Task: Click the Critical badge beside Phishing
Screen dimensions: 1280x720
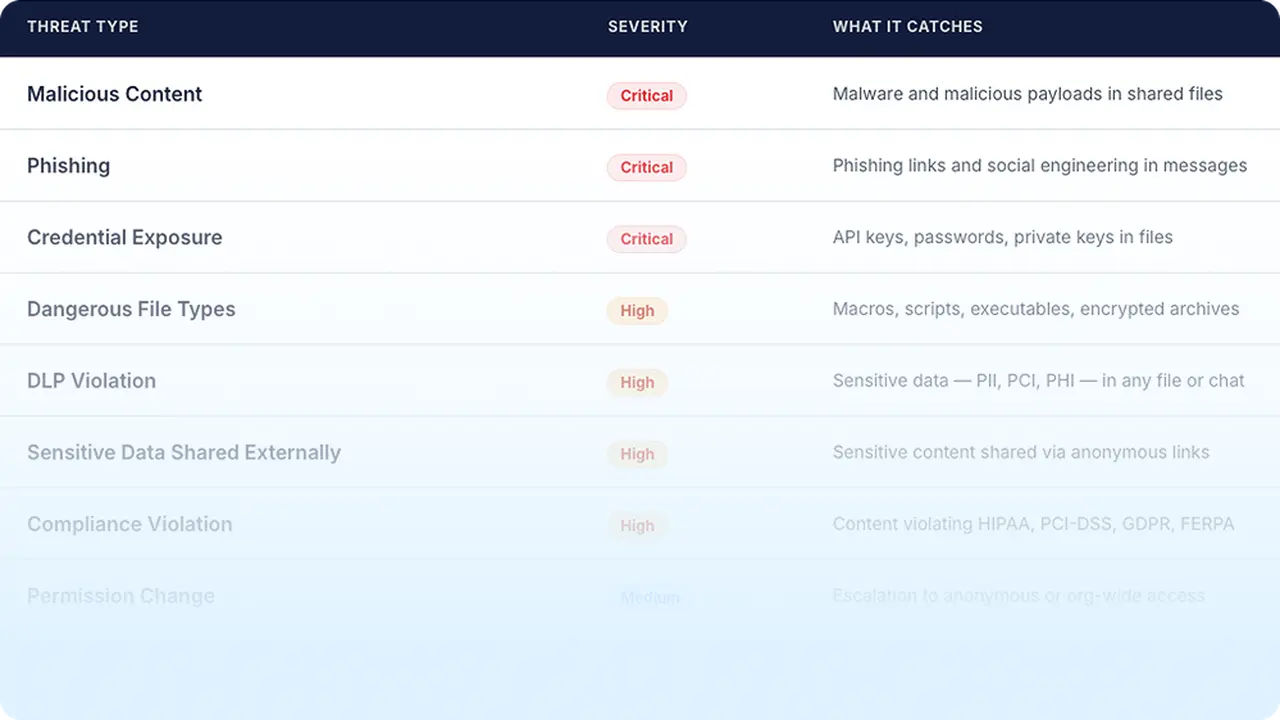Action: [646, 167]
